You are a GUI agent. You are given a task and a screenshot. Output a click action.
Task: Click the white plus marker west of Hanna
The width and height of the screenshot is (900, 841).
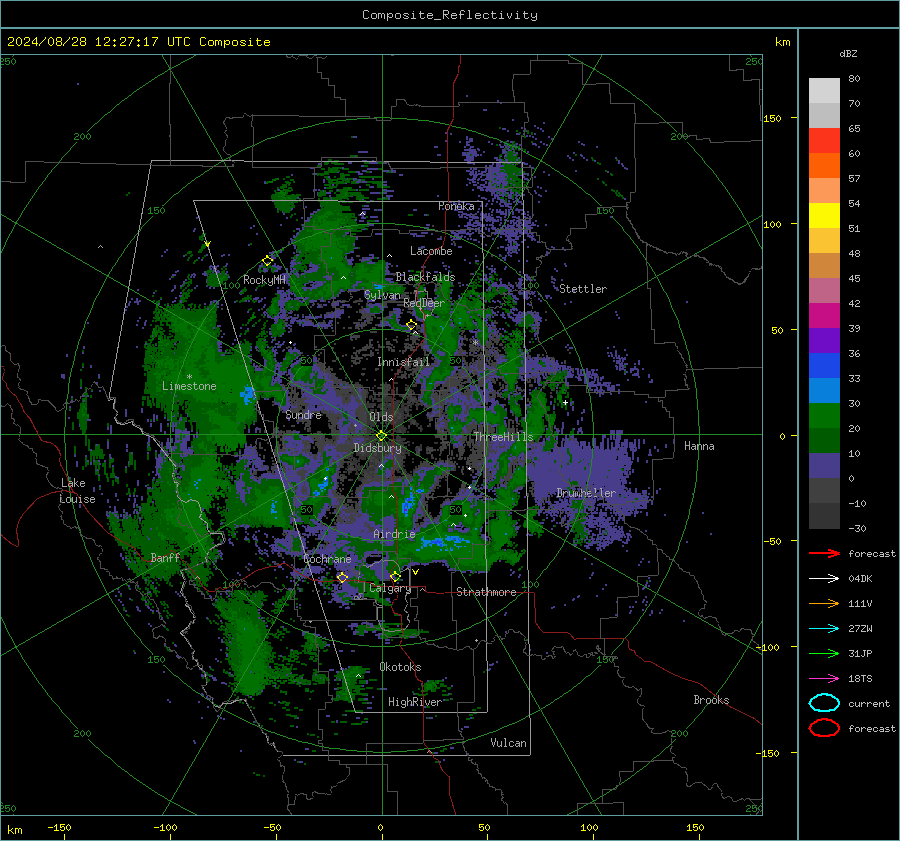[x=565, y=402]
